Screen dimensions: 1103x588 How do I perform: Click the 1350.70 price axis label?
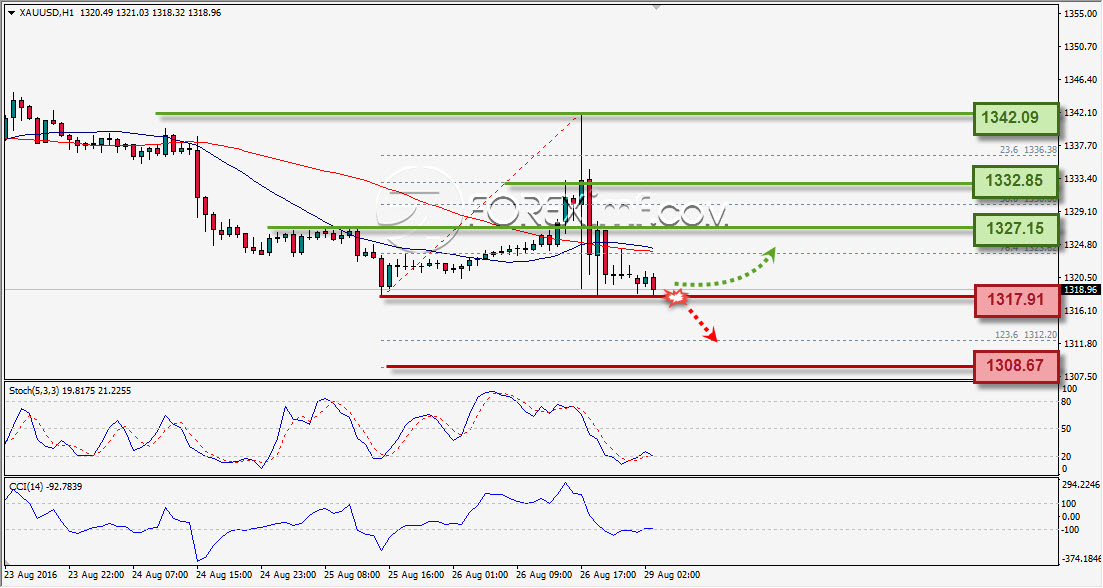1080,46
